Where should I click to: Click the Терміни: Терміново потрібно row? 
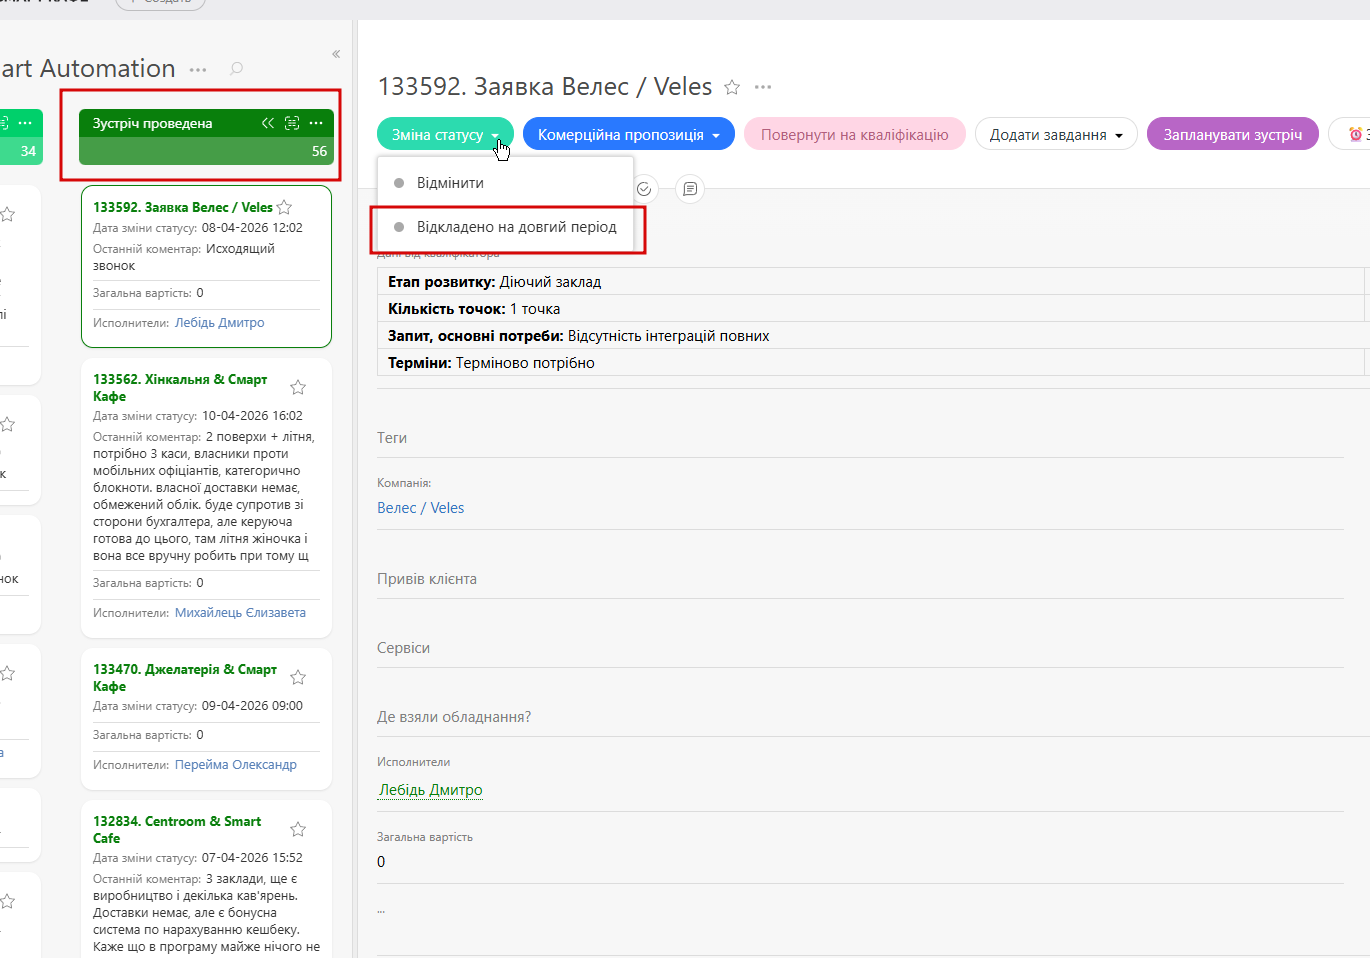871,363
